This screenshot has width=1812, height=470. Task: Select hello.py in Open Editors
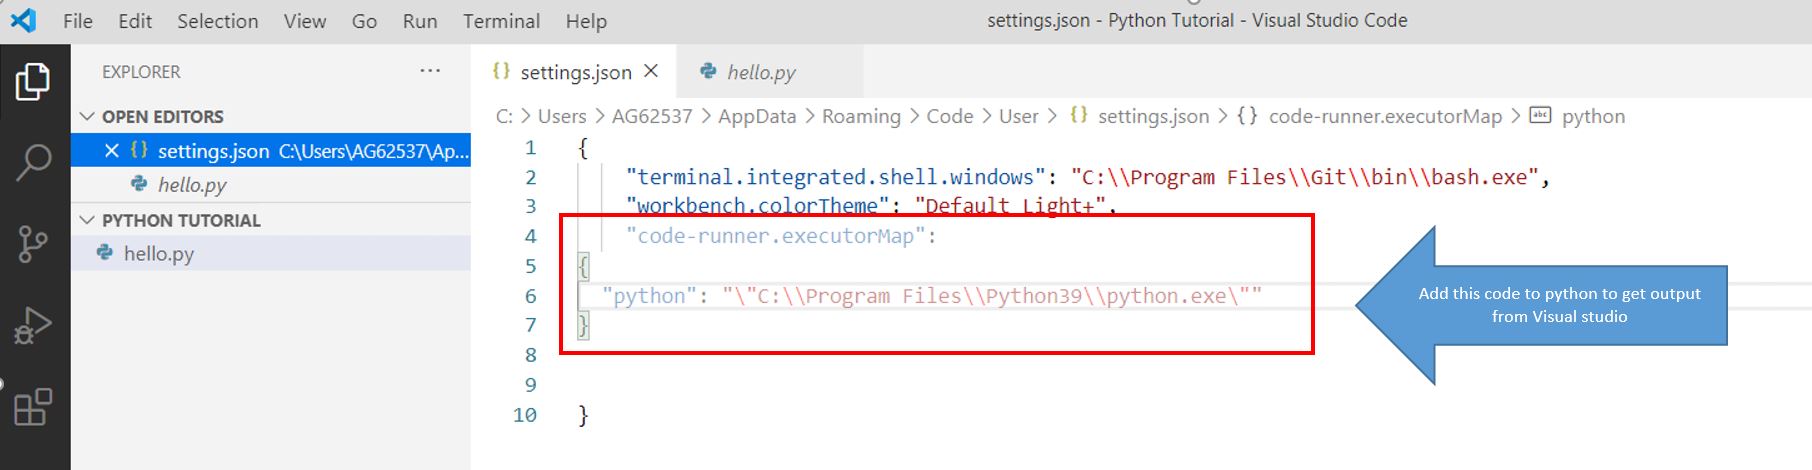coord(271,185)
